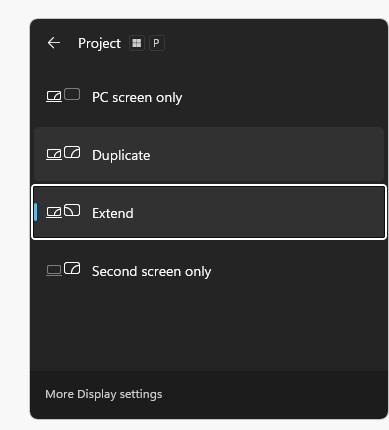Click the blue selection indicator on Extend
Viewport: 389px width, 430px height.
coord(36,212)
